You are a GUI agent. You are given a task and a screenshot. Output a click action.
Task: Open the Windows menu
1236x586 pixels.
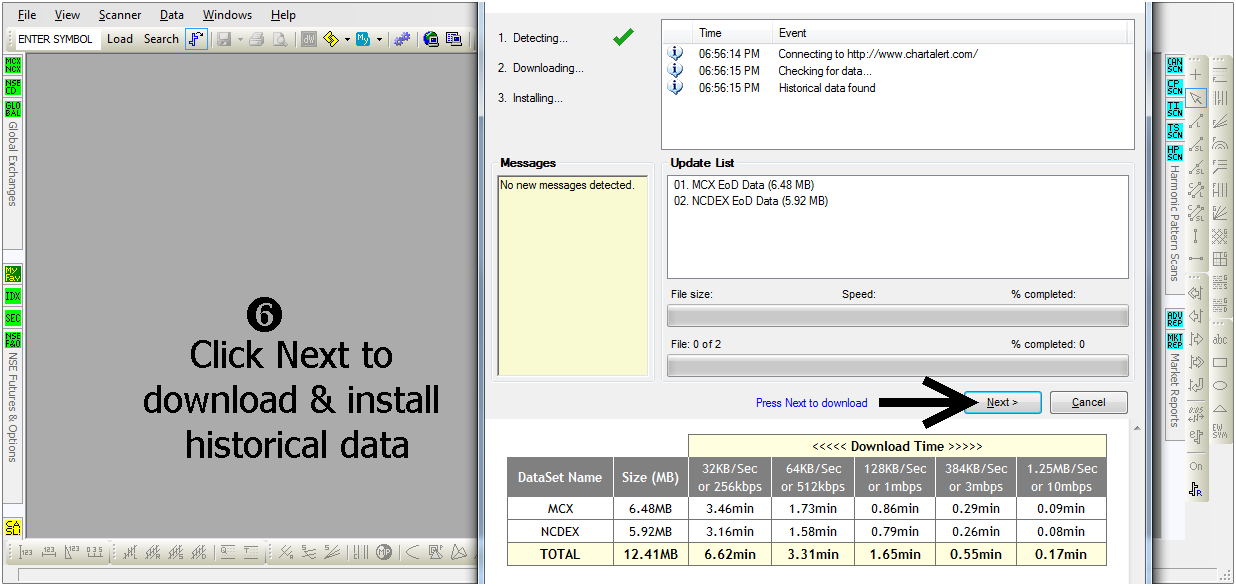click(x=227, y=15)
